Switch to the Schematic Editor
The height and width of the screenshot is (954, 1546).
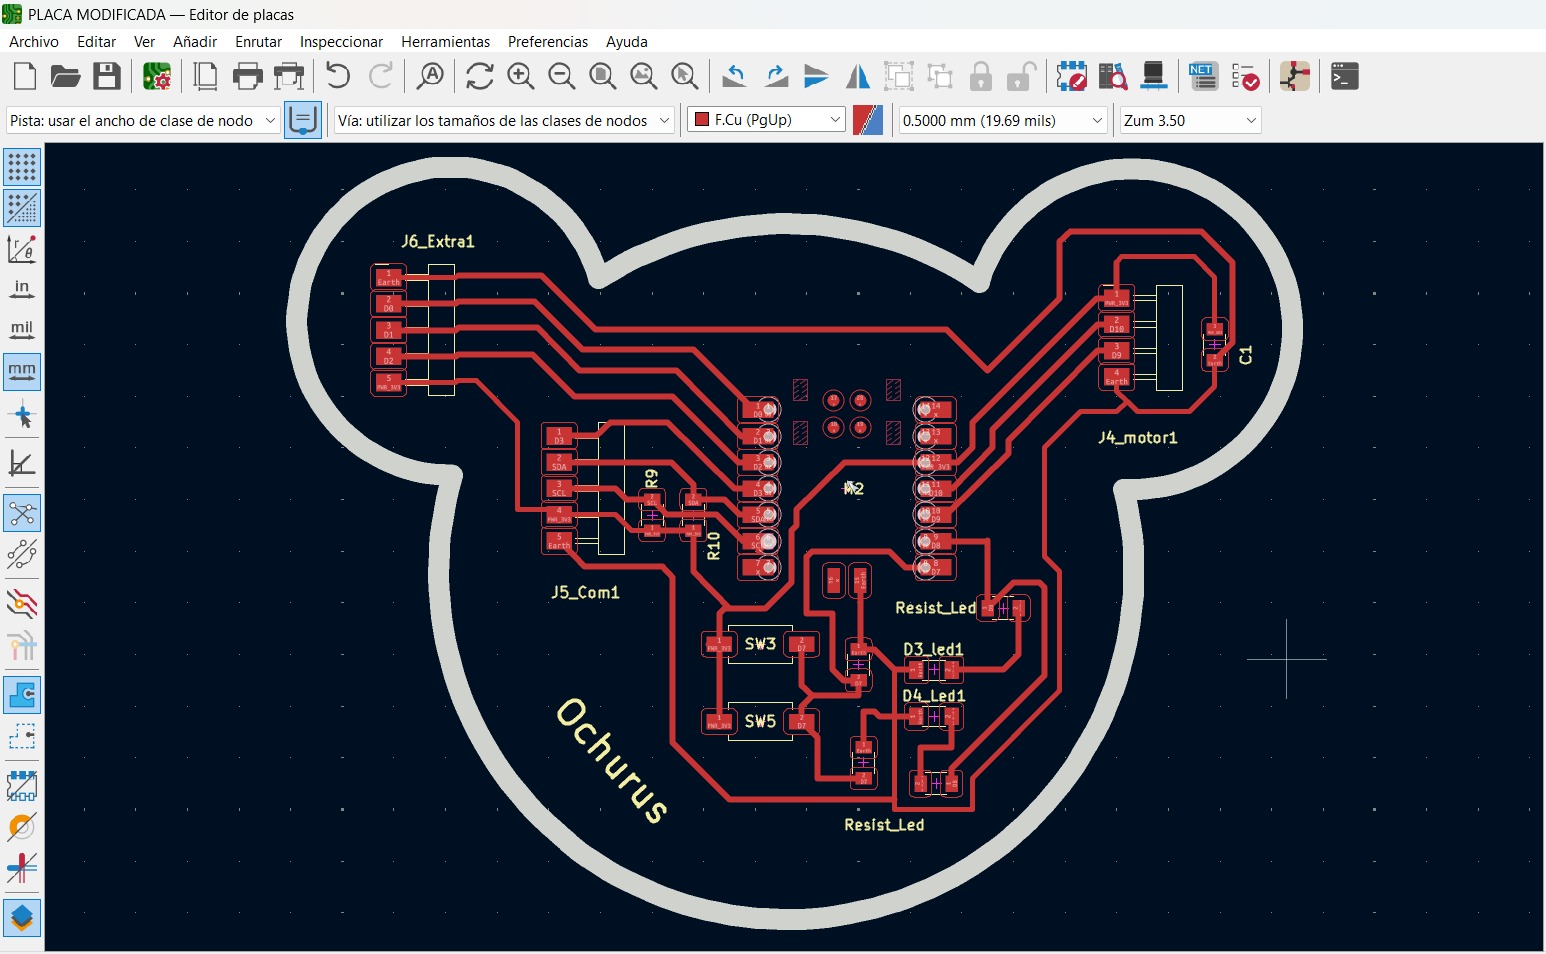click(x=1297, y=76)
